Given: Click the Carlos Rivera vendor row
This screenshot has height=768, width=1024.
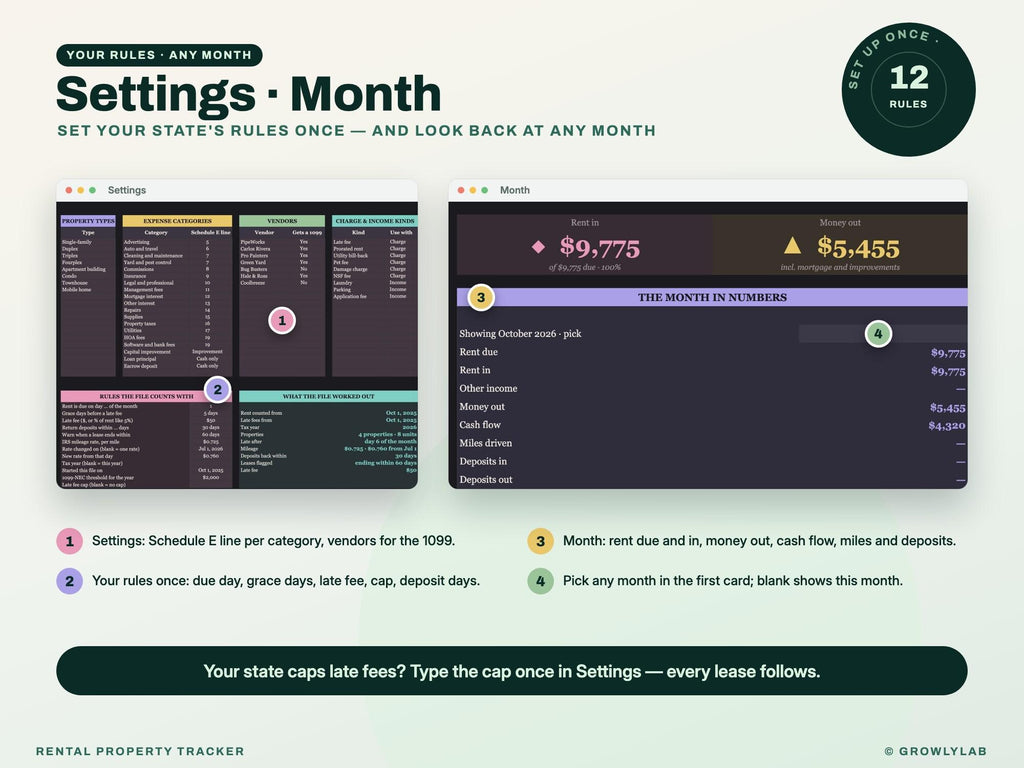Looking at the screenshot, I should 255,249.
